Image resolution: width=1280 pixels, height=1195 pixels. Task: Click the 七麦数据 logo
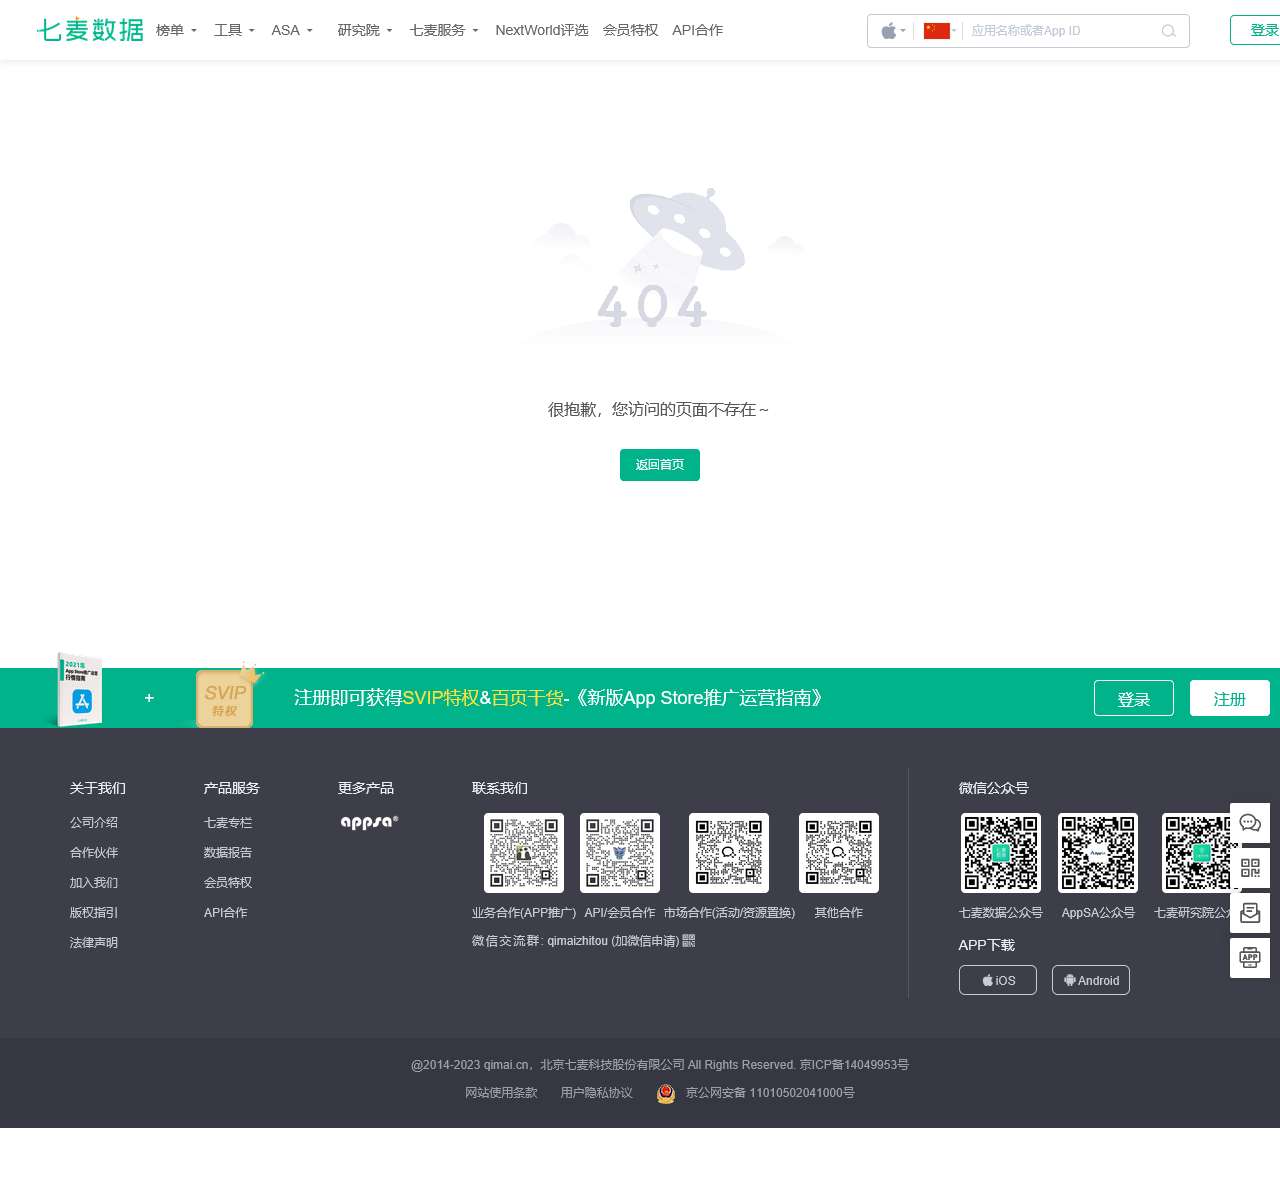point(90,30)
